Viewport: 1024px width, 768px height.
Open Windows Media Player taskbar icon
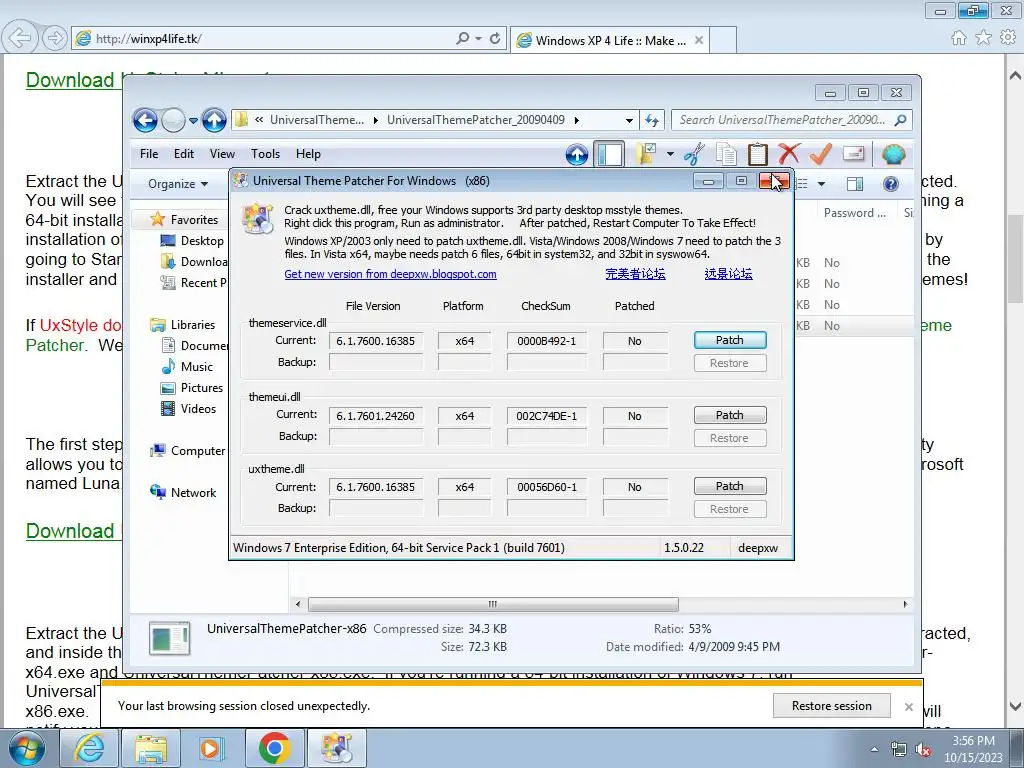pos(212,748)
